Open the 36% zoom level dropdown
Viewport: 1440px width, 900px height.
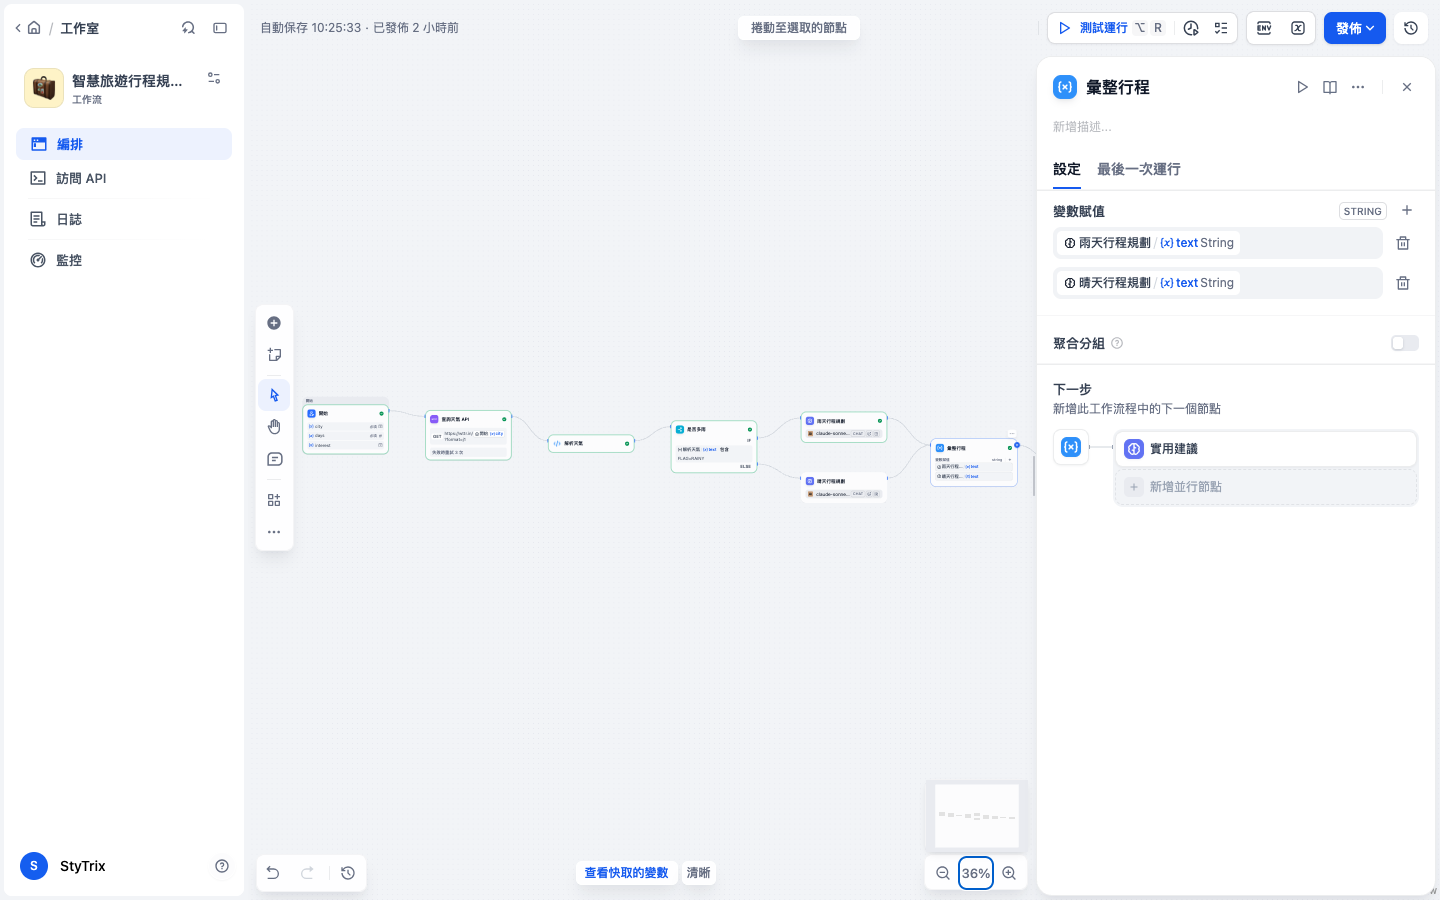click(976, 873)
